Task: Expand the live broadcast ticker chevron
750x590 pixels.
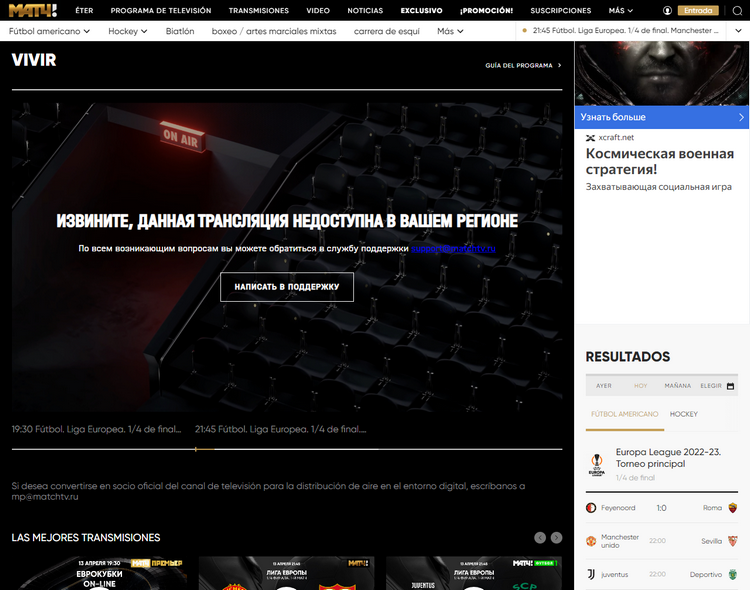Action: point(739,31)
